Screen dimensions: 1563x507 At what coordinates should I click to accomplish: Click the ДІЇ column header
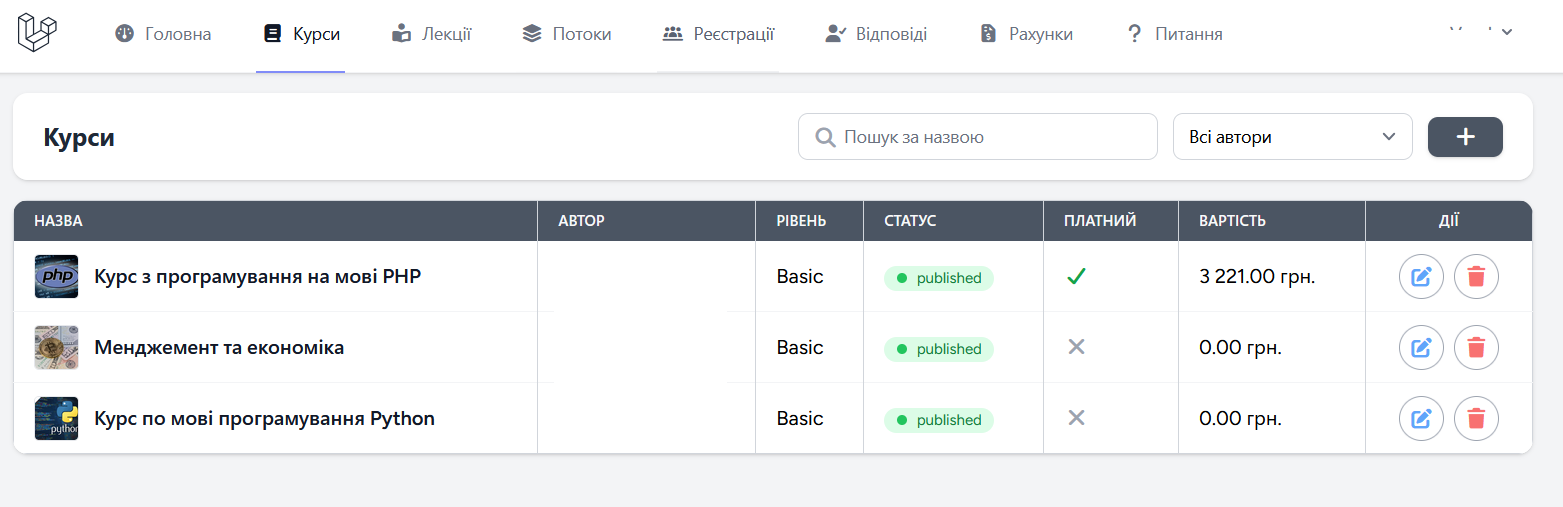tap(1448, 221)
